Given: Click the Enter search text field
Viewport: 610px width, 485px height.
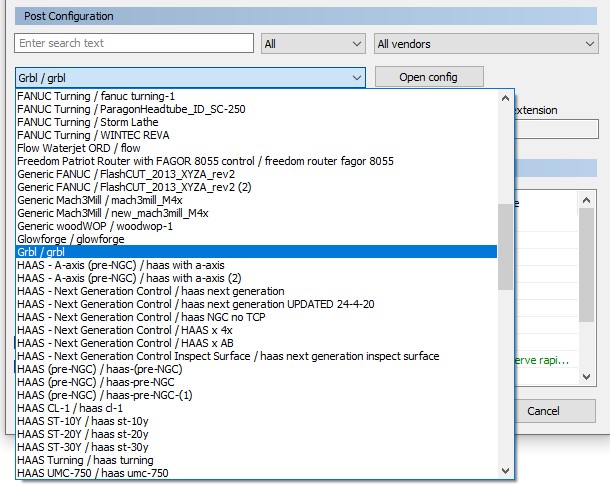Looking at the screenshot, I should (134, 43).
